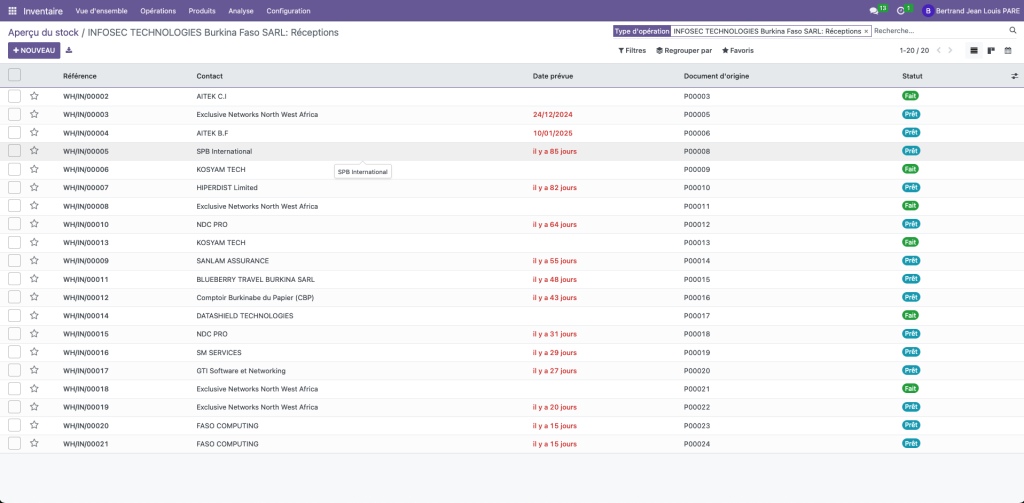Open the Produits menu

[202, 11]
